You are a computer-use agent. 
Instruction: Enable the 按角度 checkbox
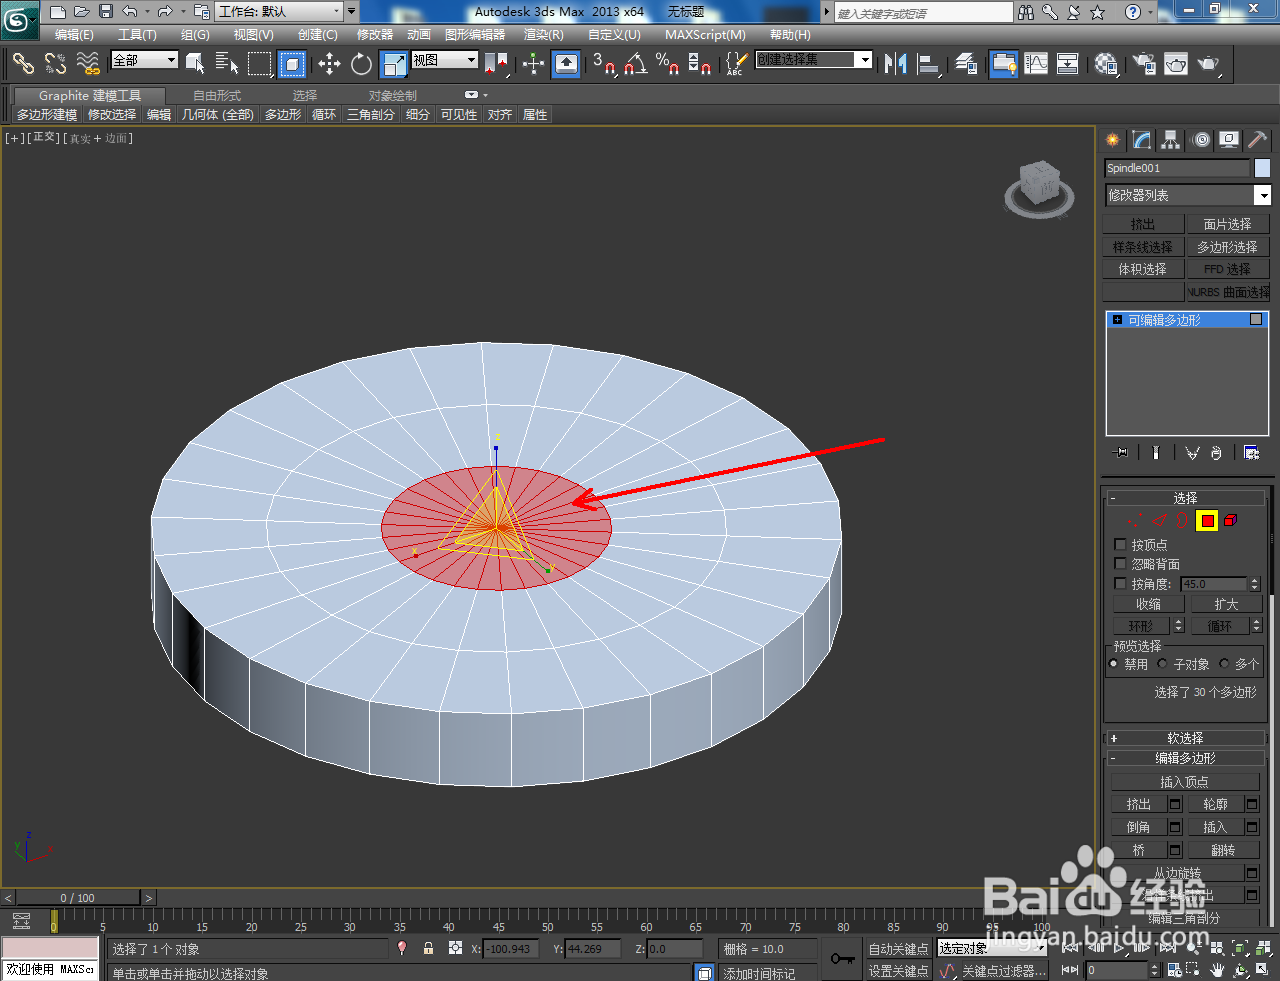pos(1120,583)
